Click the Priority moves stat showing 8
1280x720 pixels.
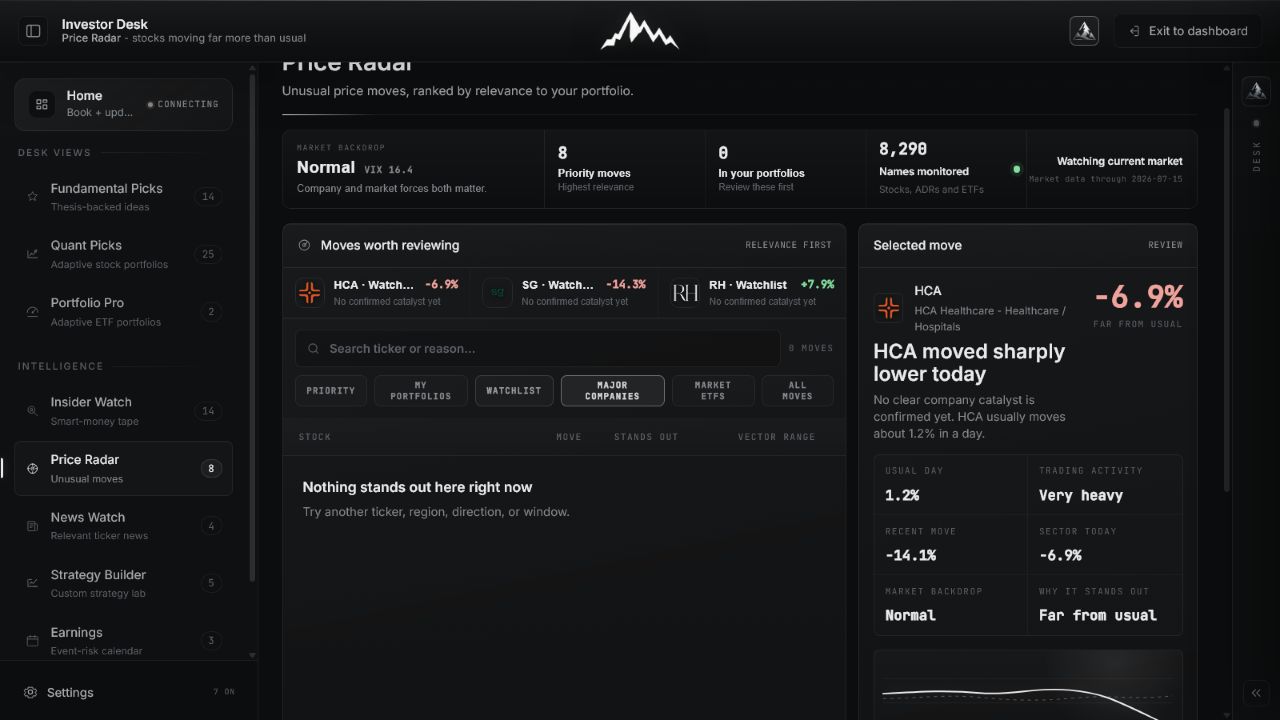click(624, 169)
